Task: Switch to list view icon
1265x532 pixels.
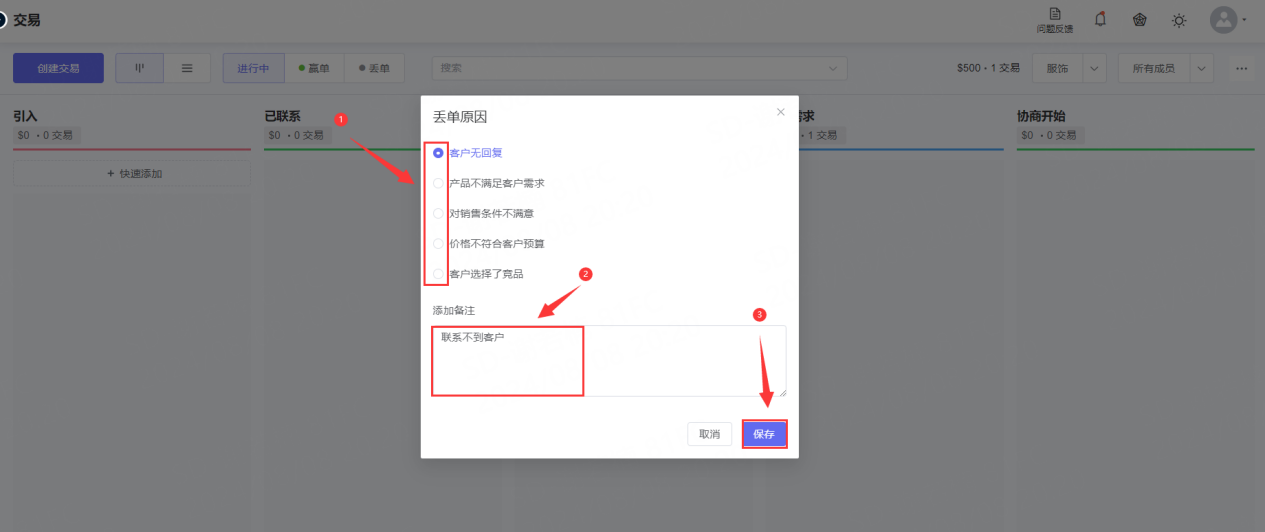Action: (186, 68)
